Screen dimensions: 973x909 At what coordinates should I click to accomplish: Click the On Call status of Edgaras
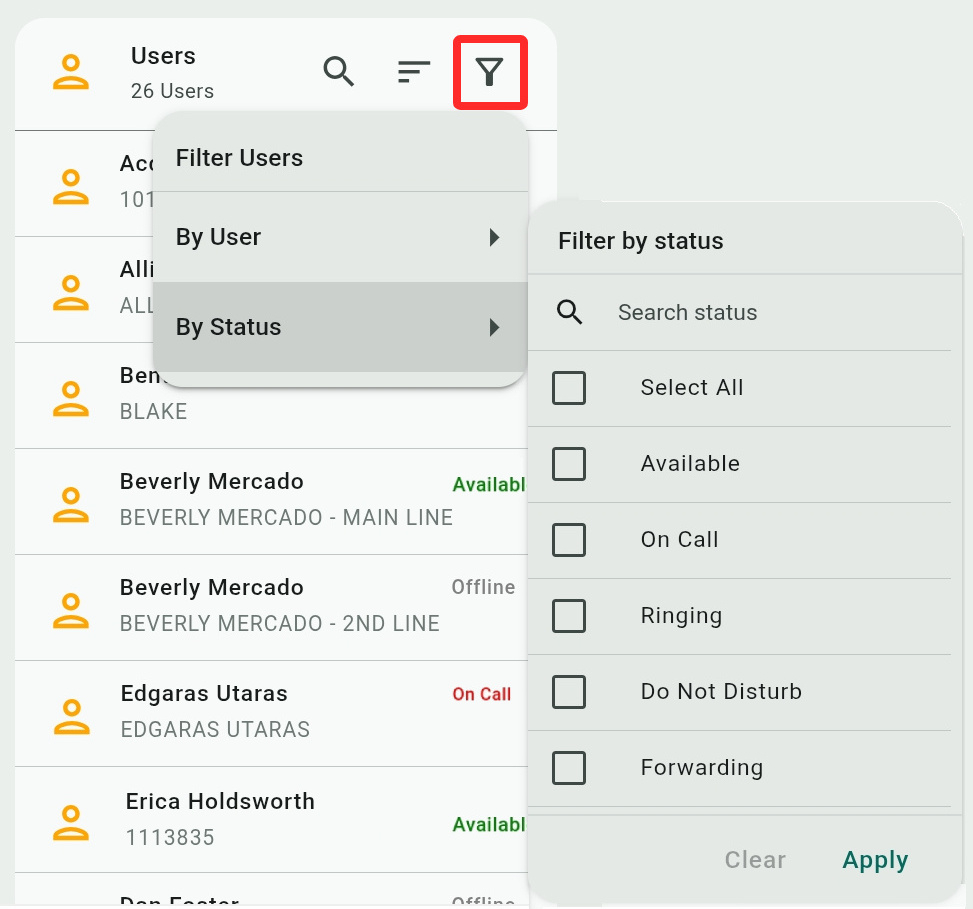[482, 694]
